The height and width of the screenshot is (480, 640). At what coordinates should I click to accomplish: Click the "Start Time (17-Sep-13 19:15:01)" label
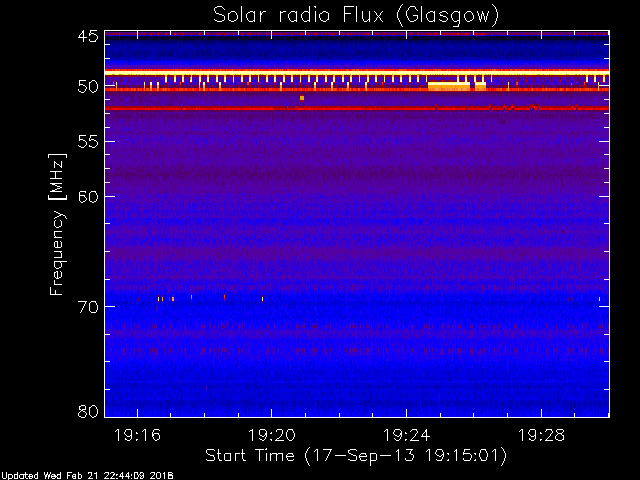pyautogui.click(x=356, y=456)
